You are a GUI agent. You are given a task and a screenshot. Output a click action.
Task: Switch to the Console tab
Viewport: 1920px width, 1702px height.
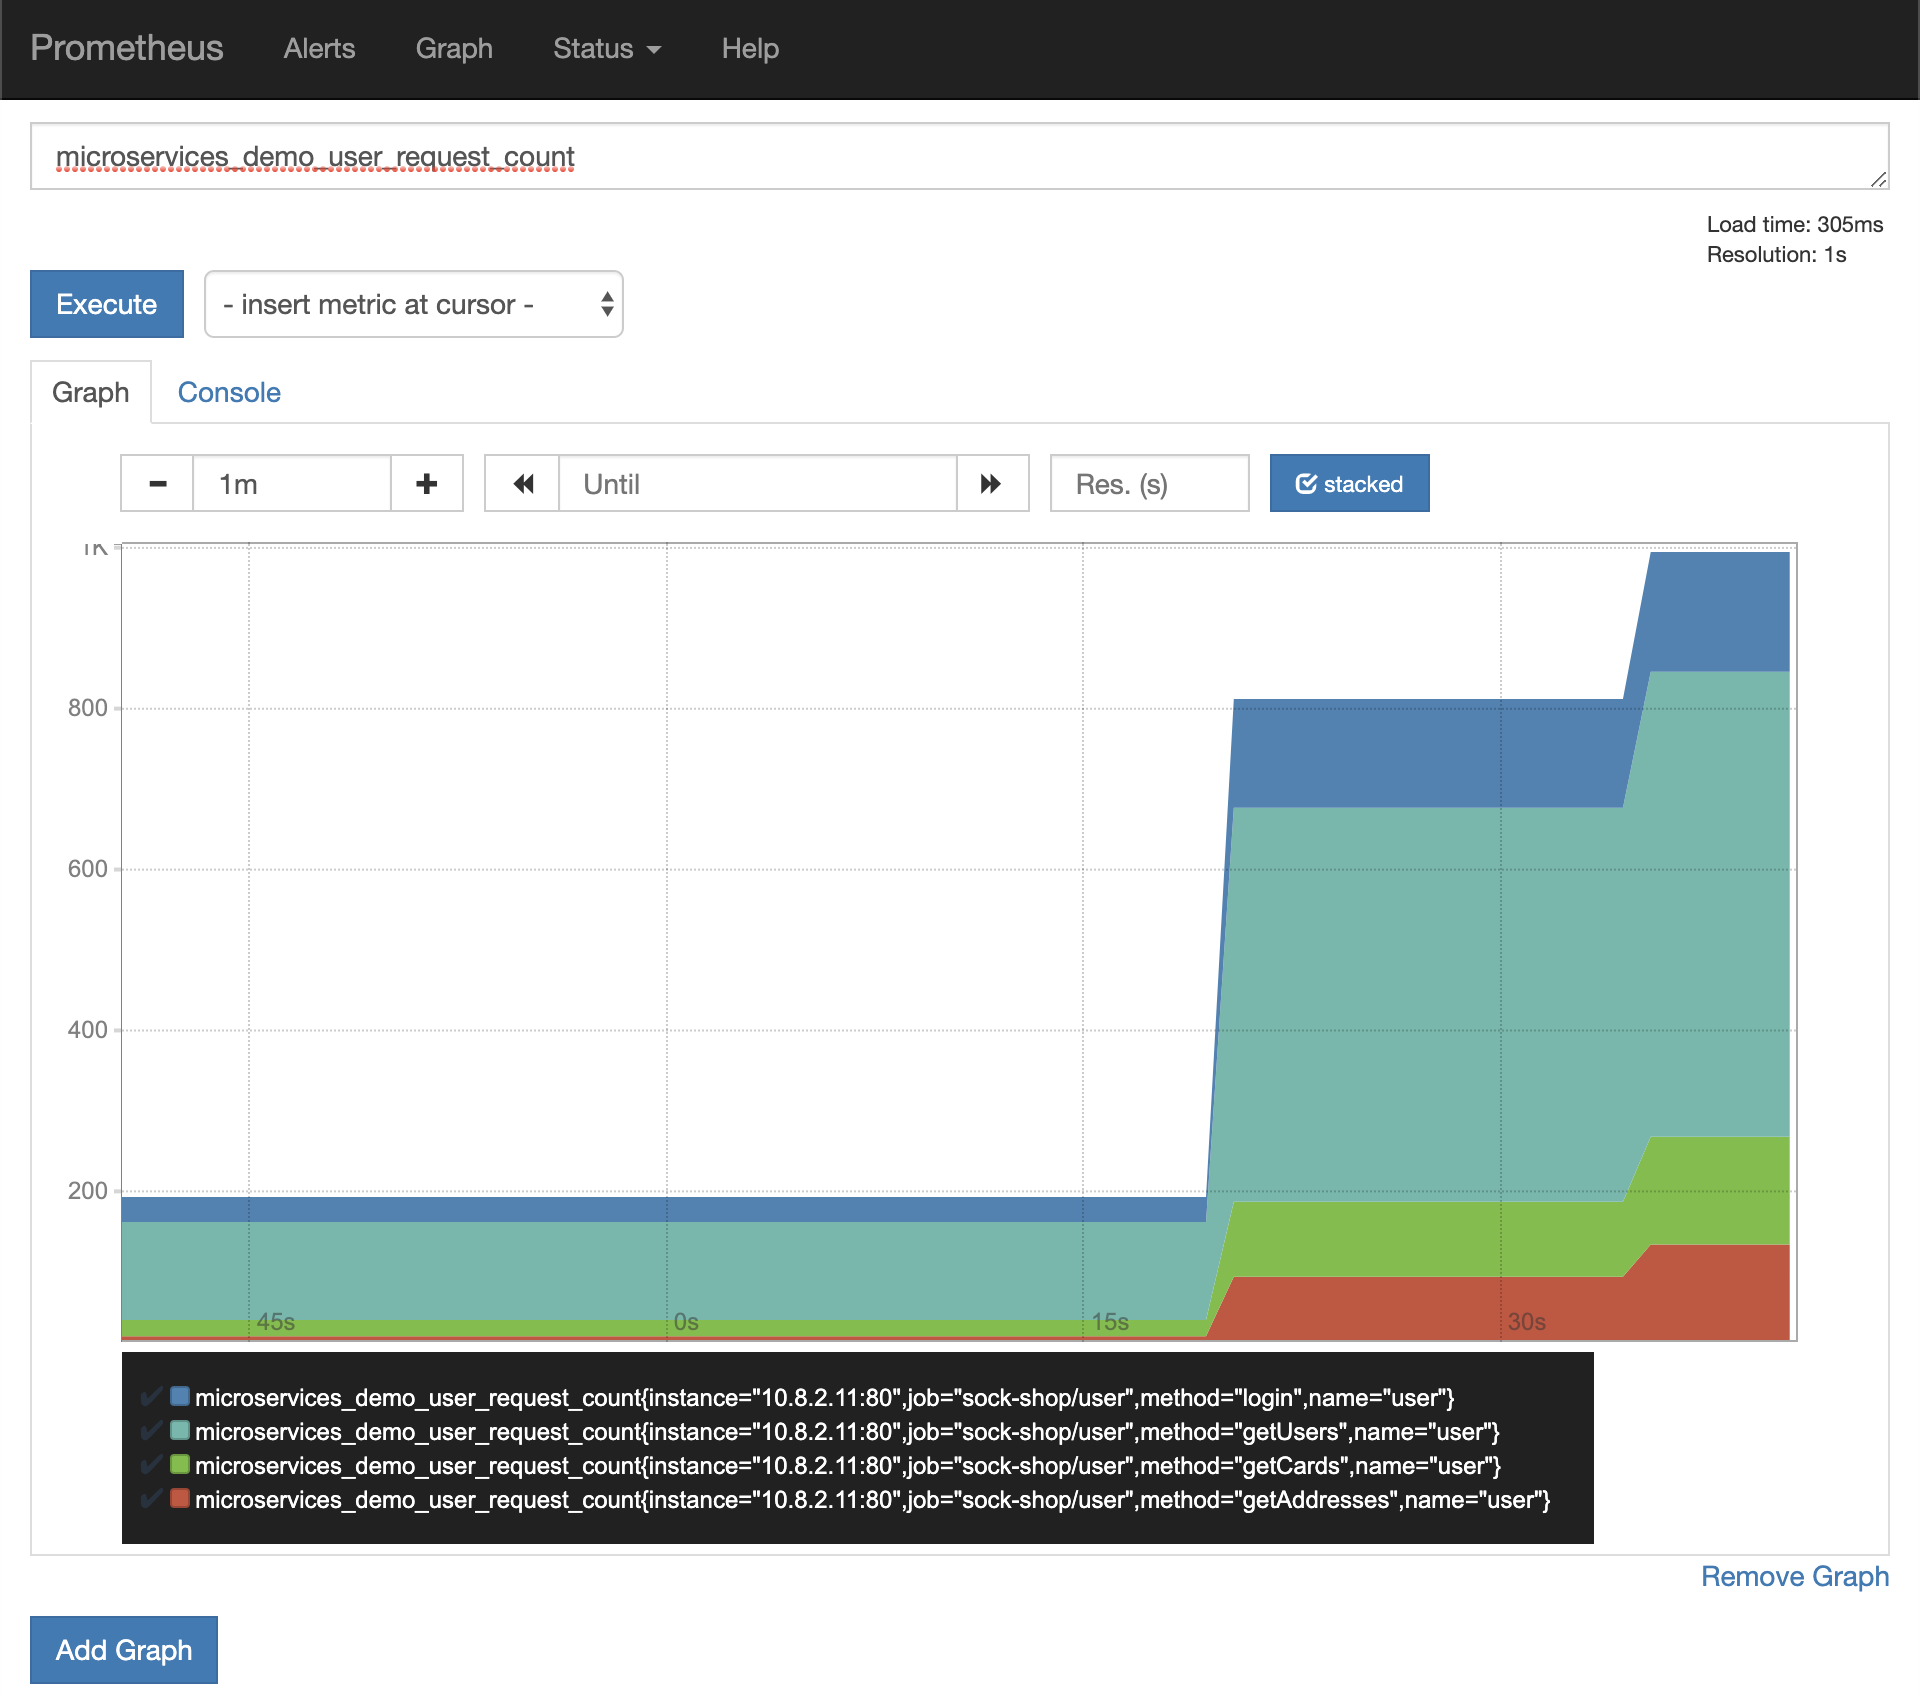(x=229, y=392)
